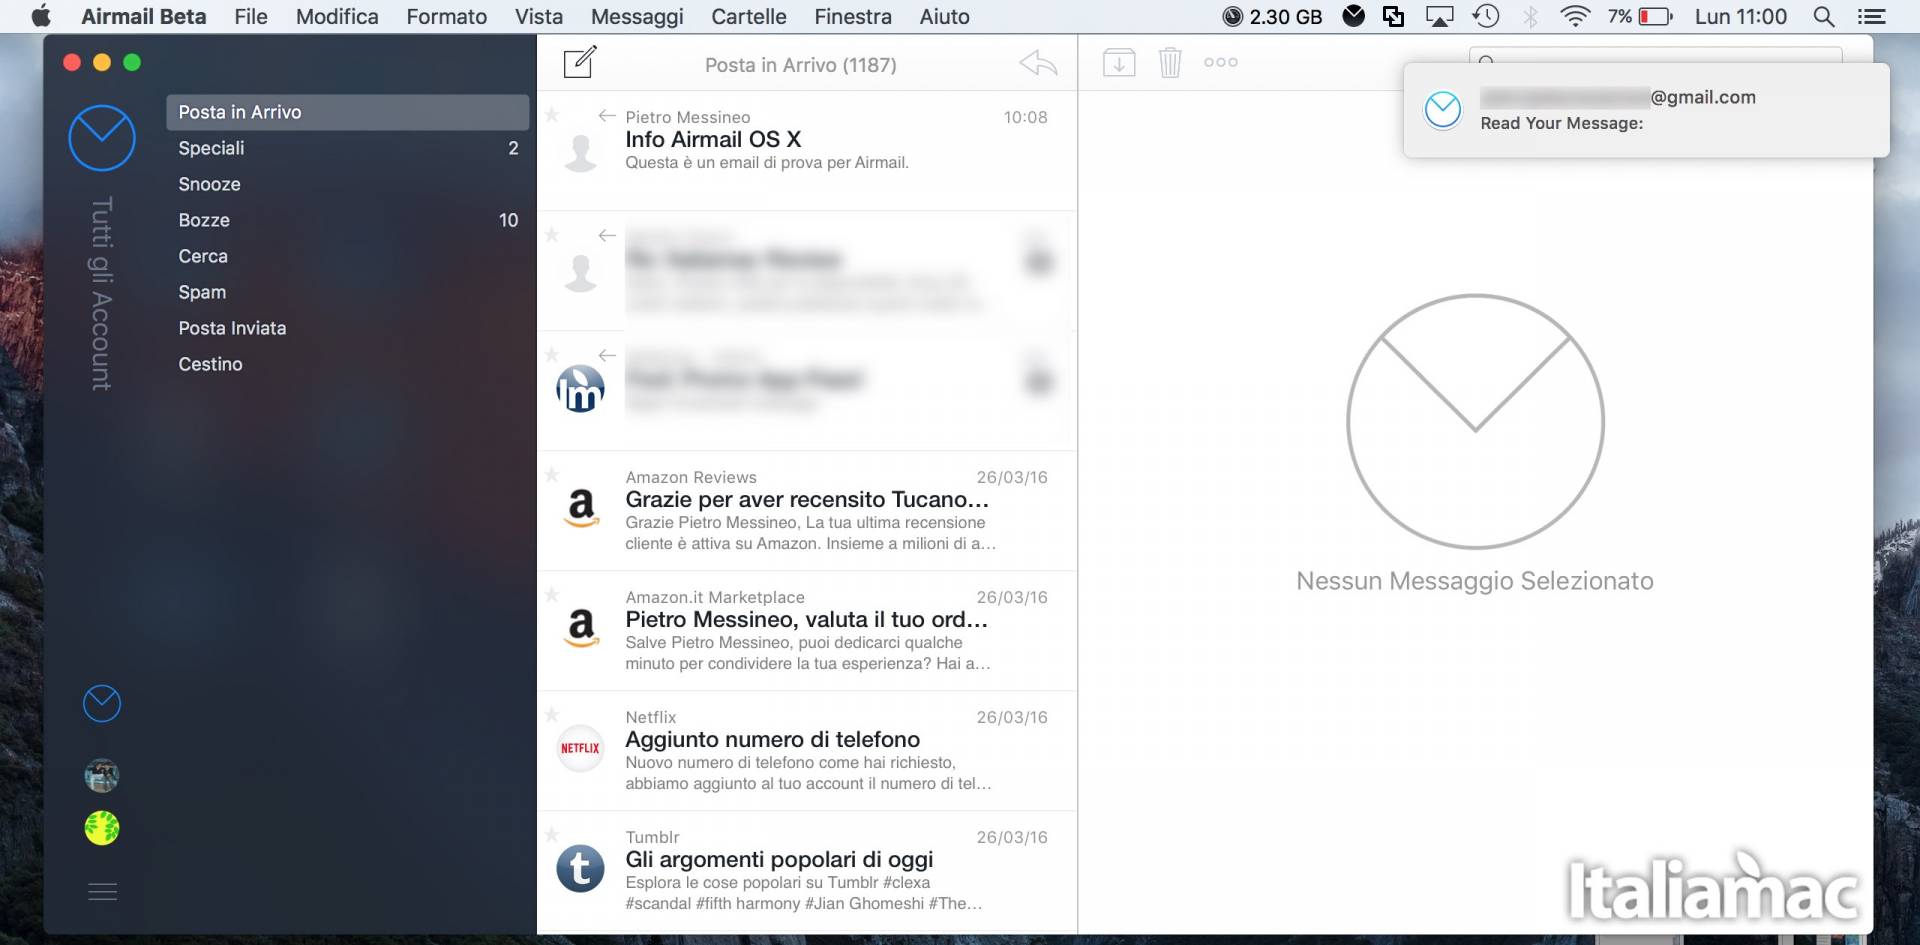Screen dimensions: 1920x945
Task: Open Posta in Arrivo folder
Action: point(347,112)
